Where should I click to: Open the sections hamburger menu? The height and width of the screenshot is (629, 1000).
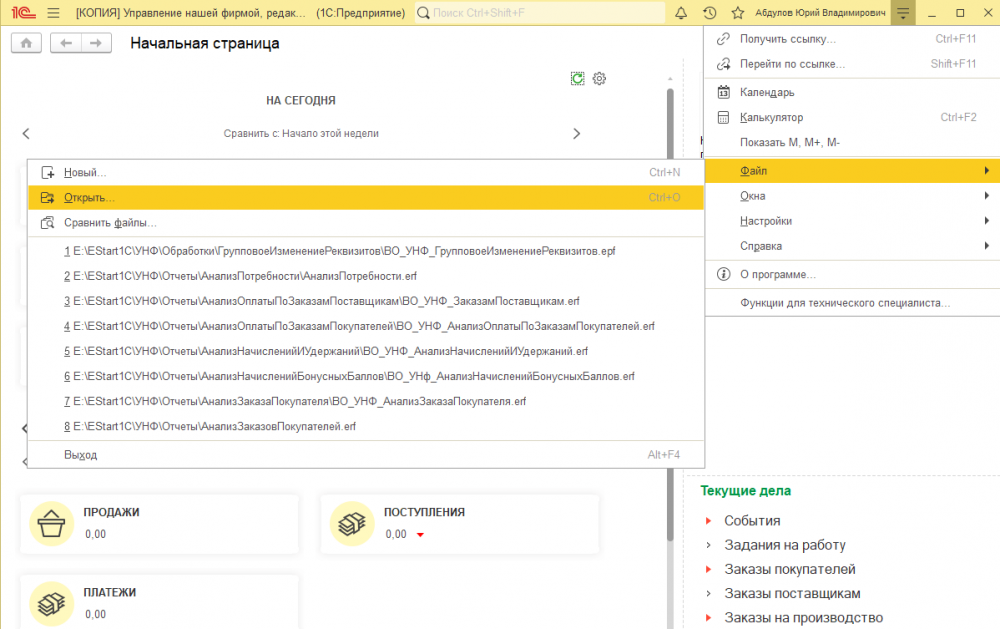pos(54,13)
